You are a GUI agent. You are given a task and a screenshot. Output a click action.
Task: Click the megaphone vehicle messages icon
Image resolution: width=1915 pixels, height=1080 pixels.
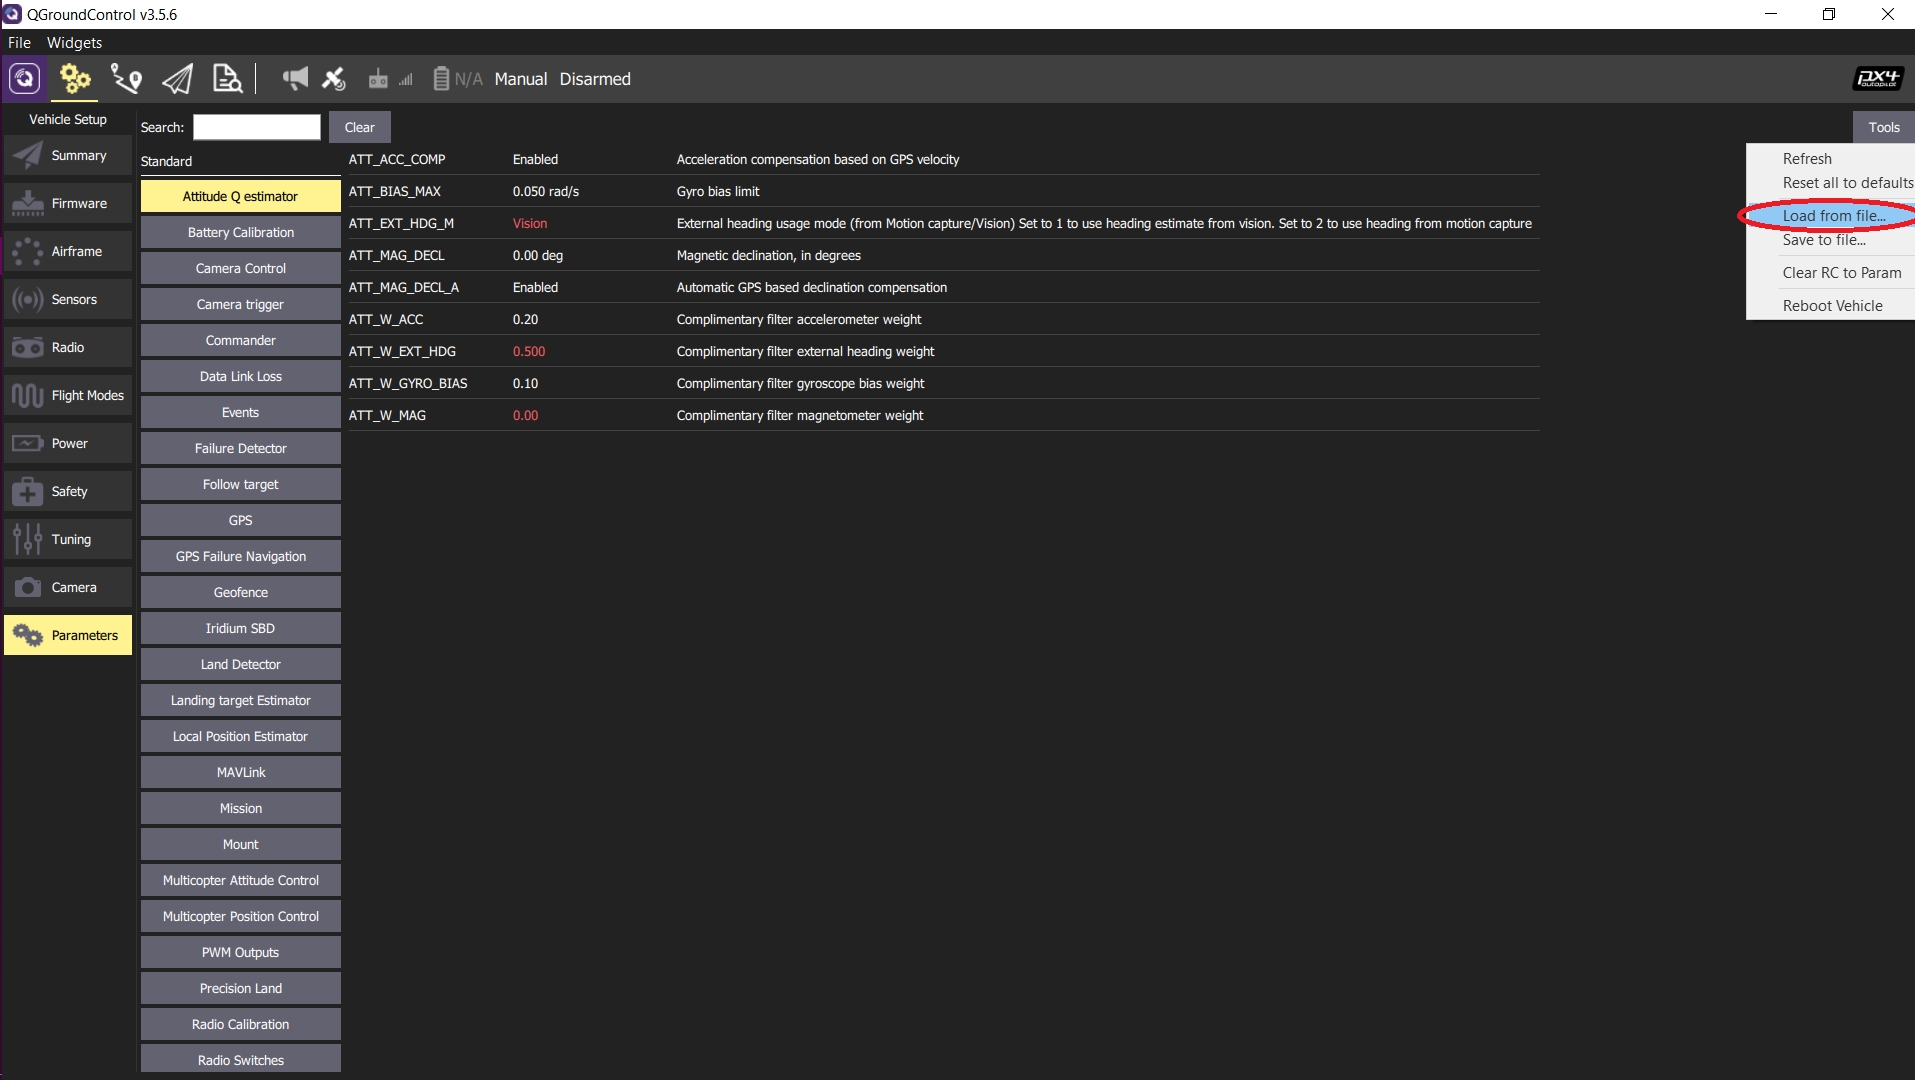[295, 79]
